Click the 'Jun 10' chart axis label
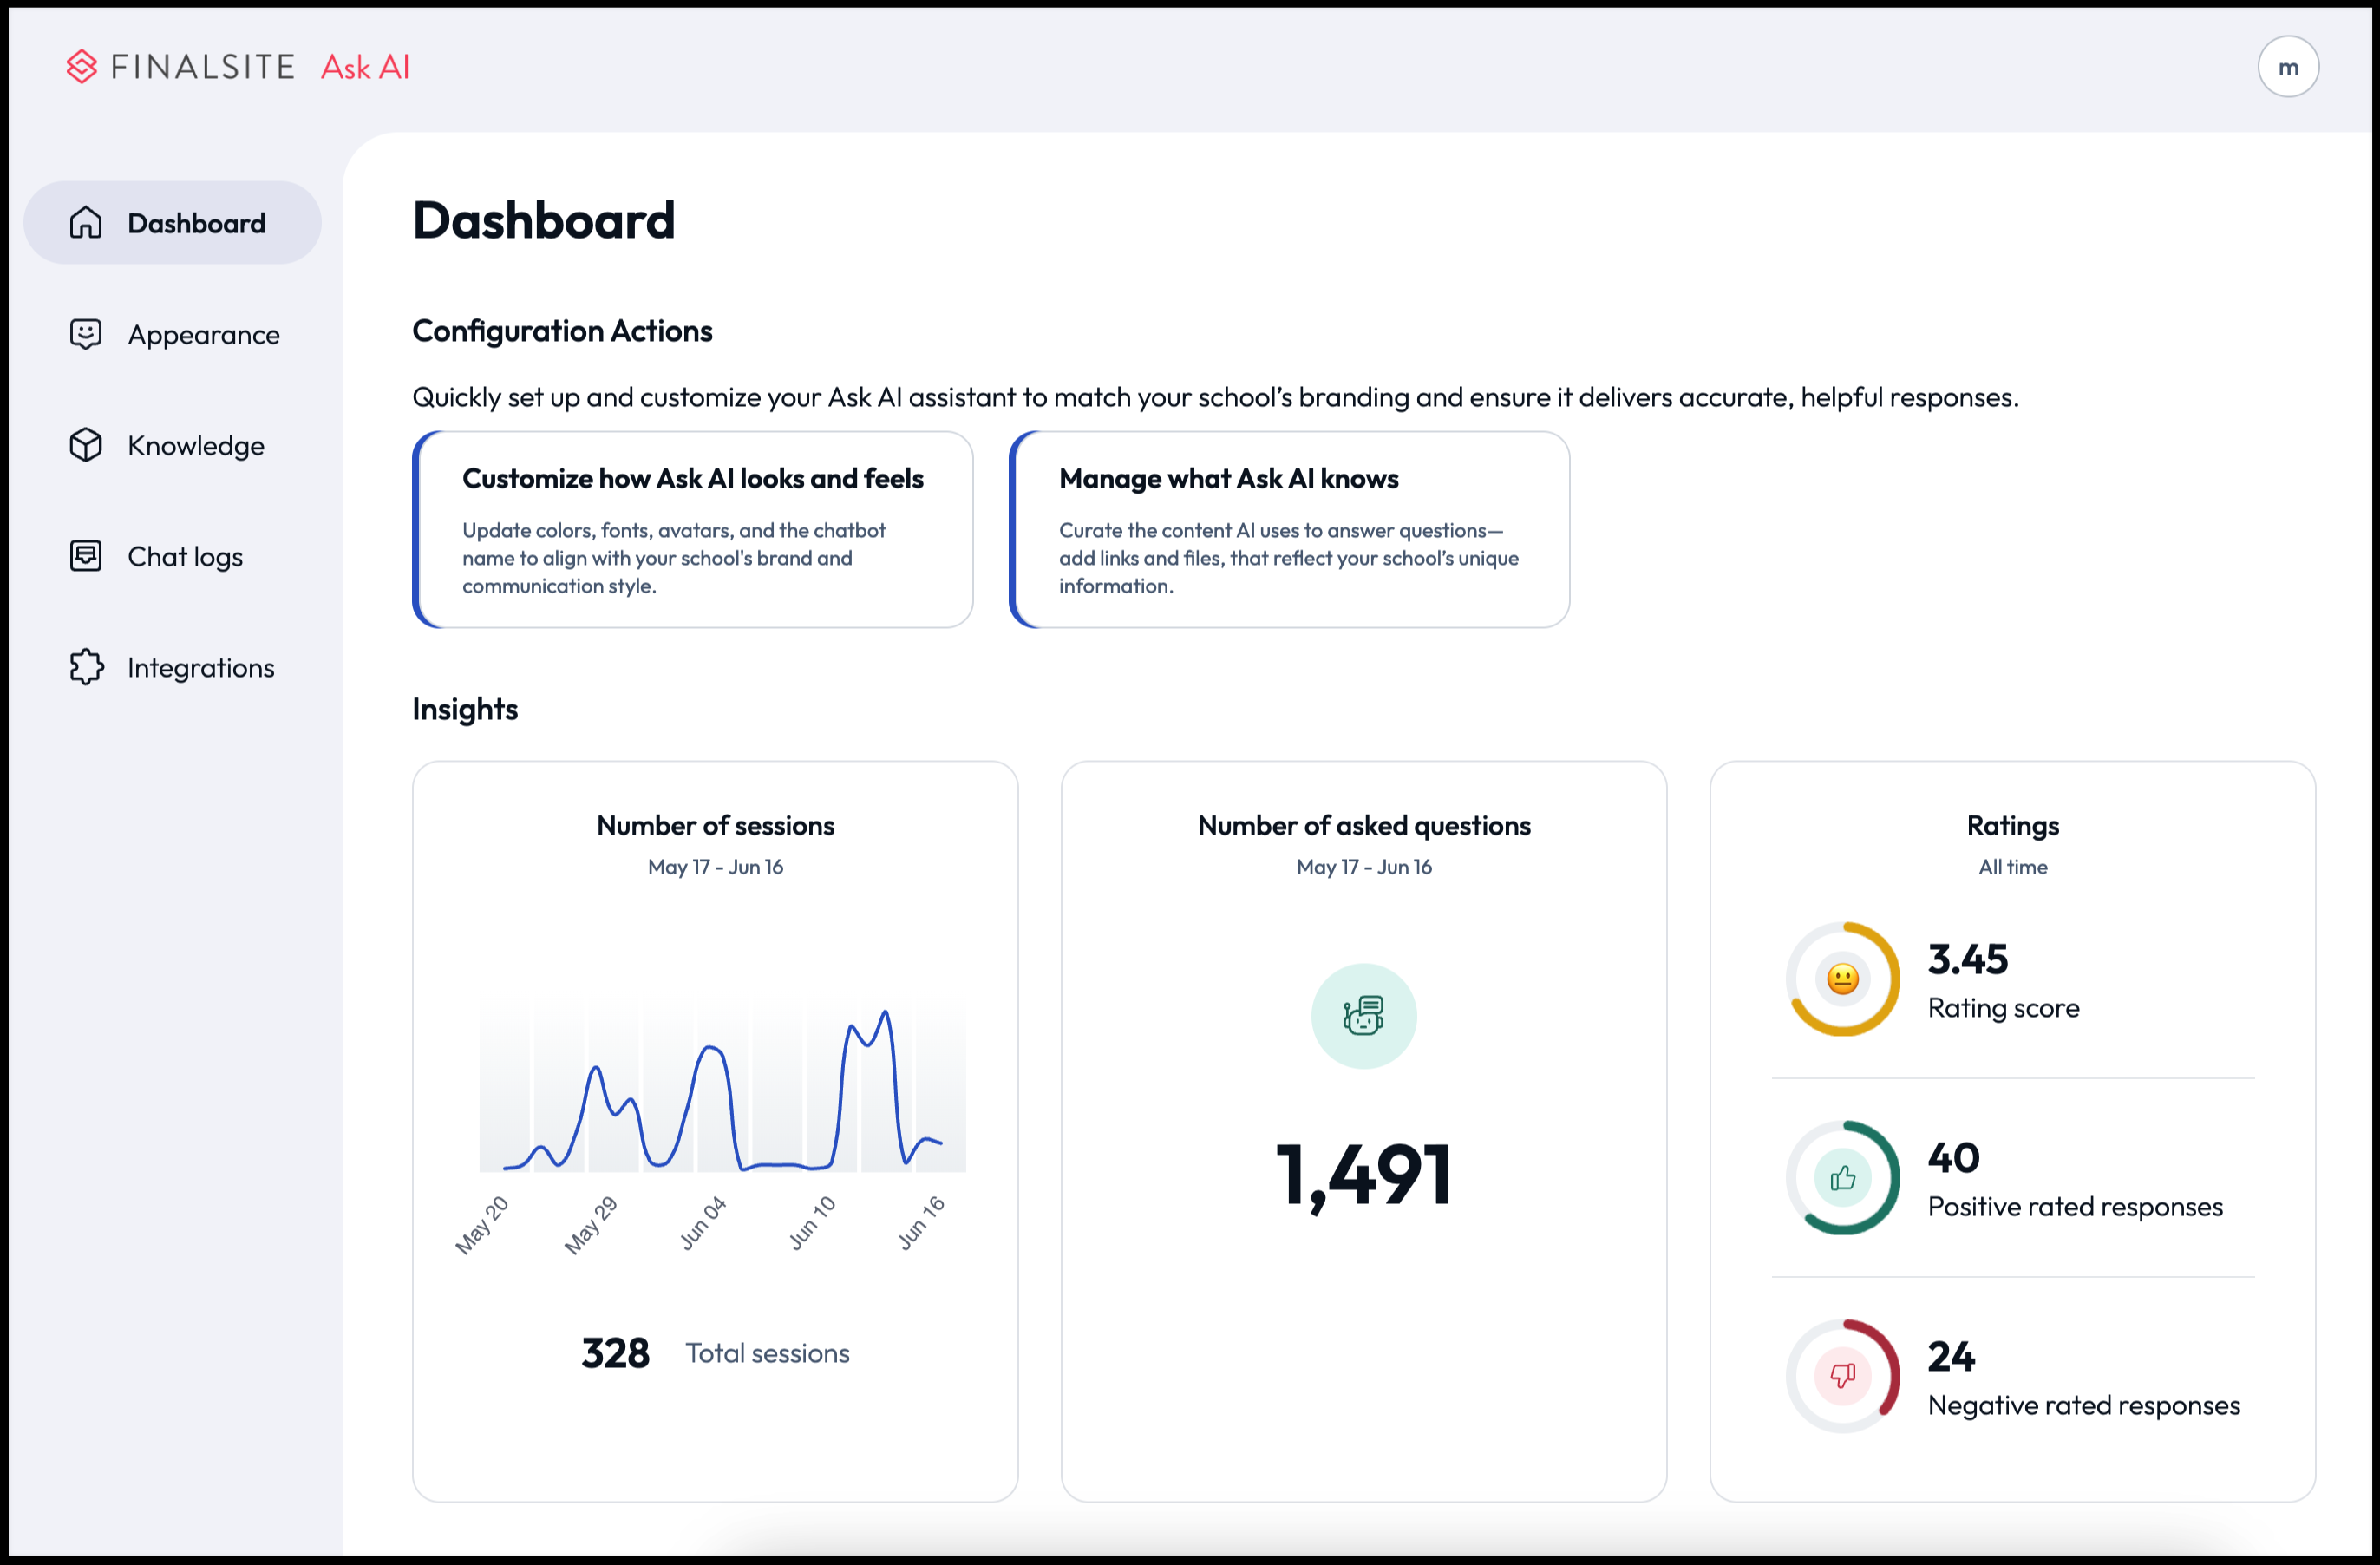The width and height of the screenshot is (2380, 1565). (x=811, y=1222)
